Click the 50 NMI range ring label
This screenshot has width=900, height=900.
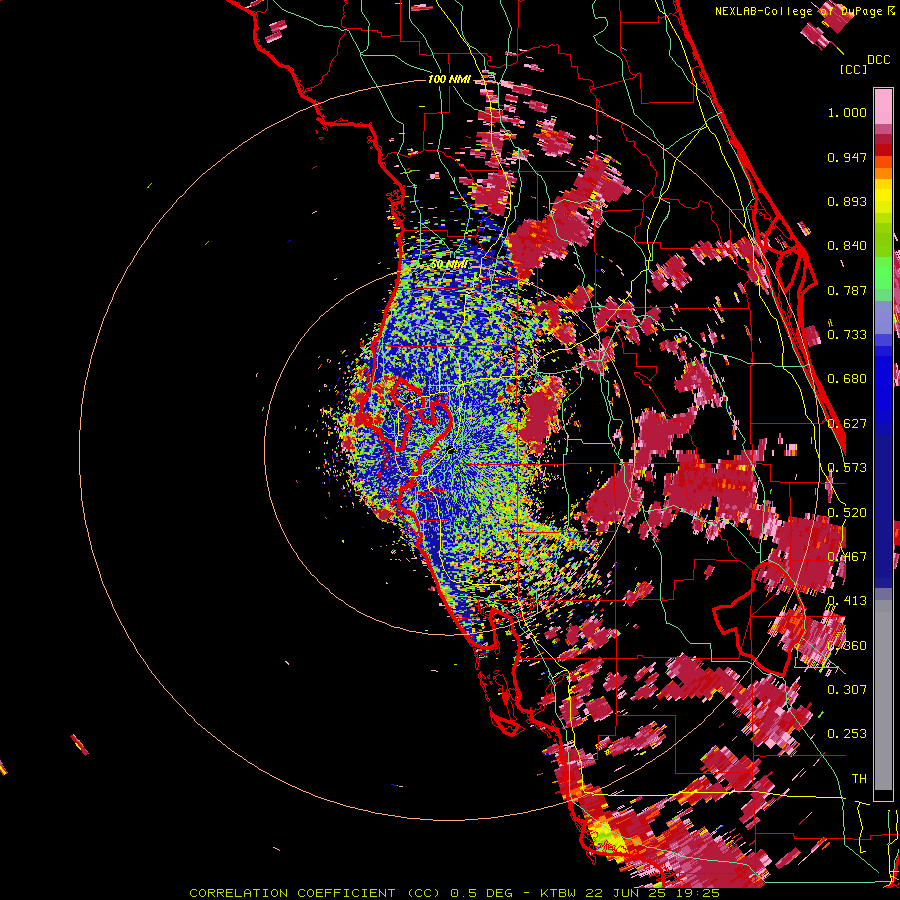[x=448, y=265]
